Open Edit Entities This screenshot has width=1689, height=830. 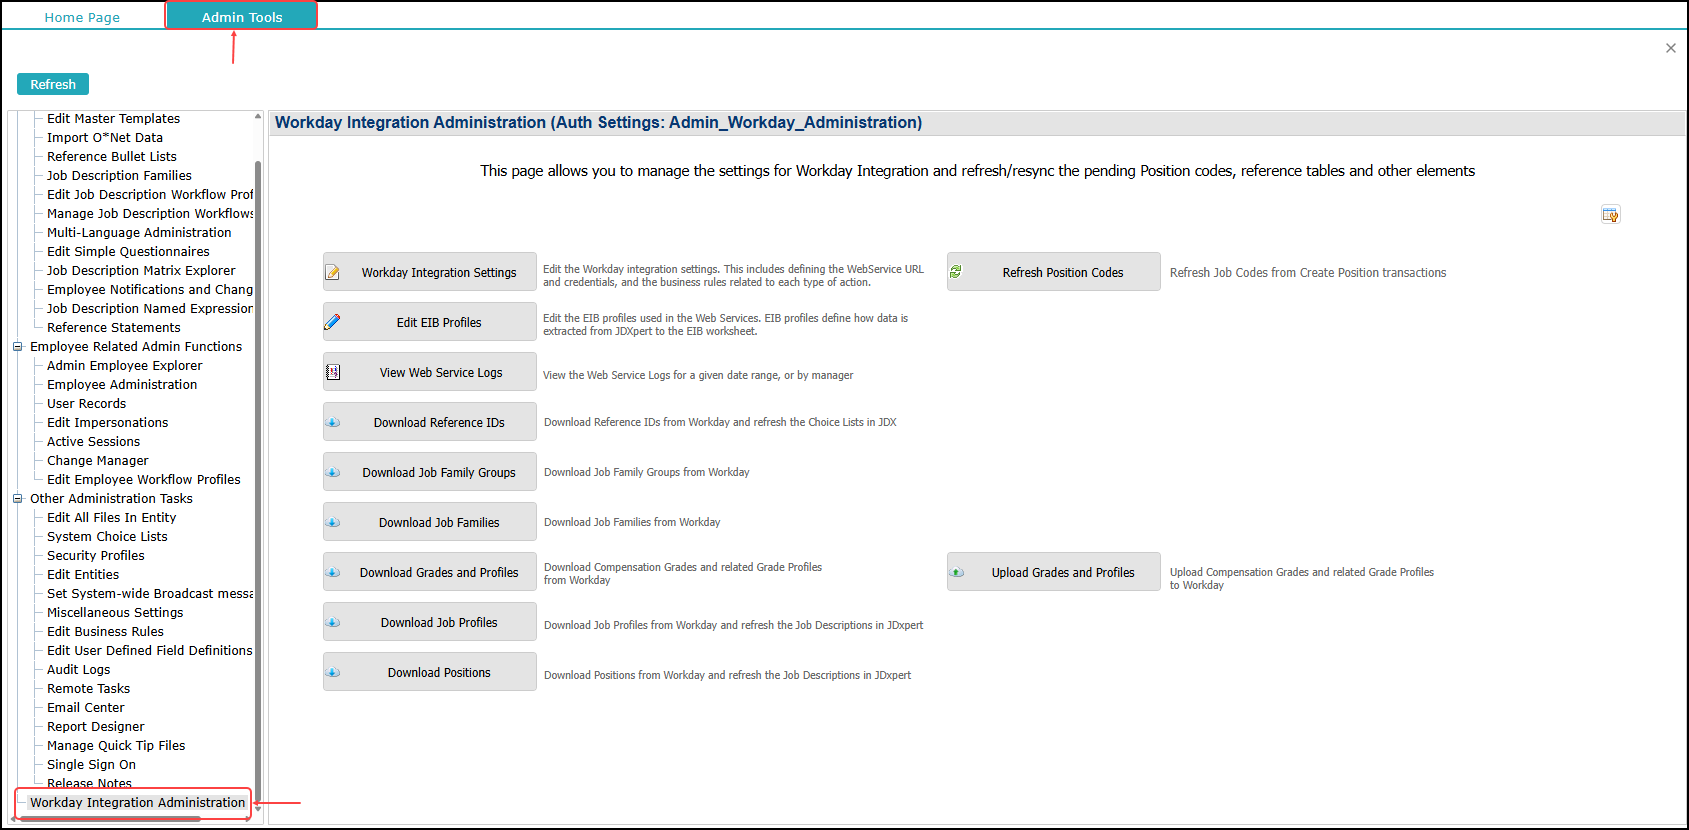click(x=83, y=575)
